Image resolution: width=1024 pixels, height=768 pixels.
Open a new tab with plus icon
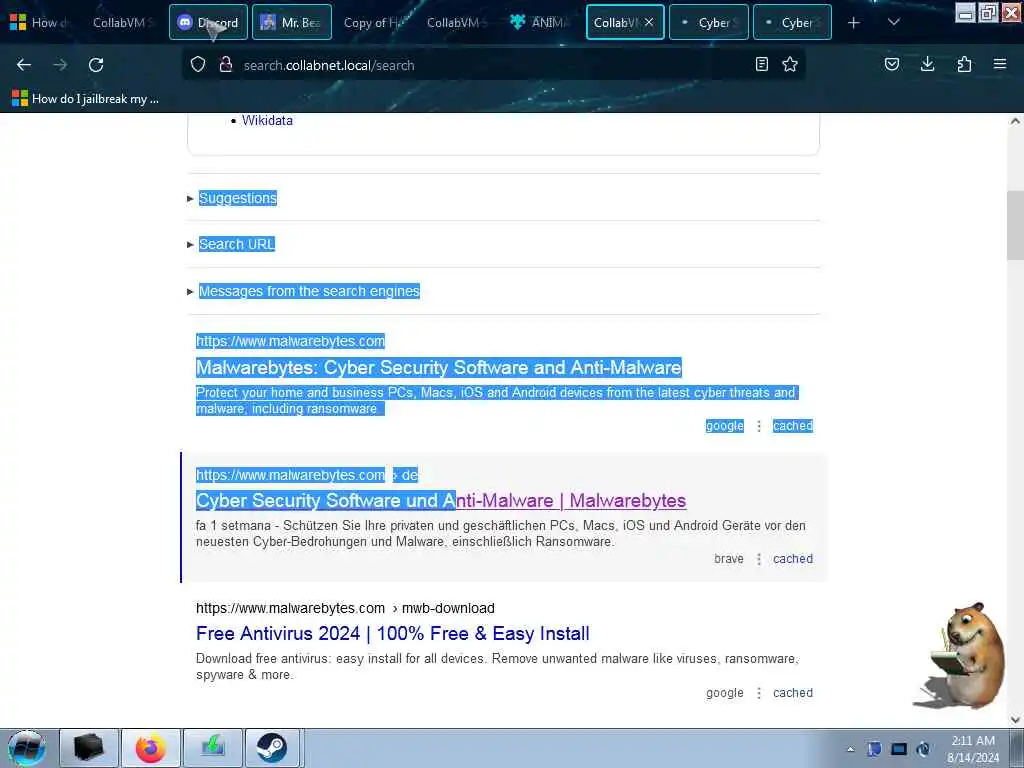click(x=854, y=23)
